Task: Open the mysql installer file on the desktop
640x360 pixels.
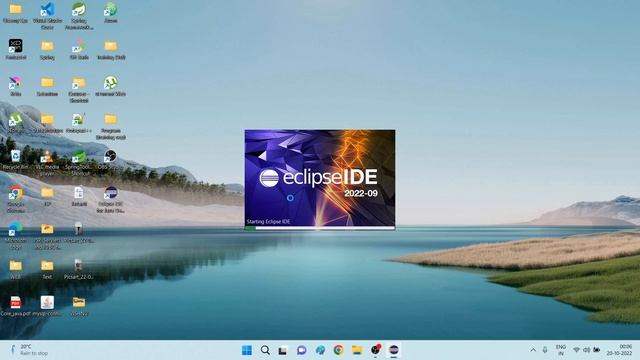Action: (47, 306)
